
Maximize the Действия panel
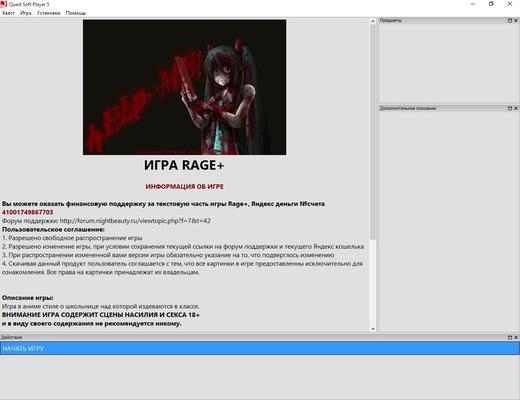tap(510, 337)
